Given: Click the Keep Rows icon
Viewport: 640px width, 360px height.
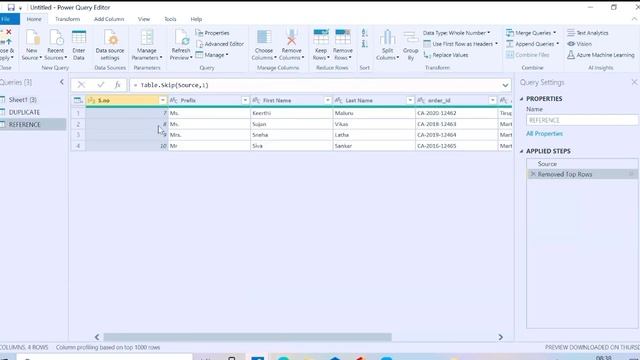Looking at the screenshot, I should (x=321, y=37).
